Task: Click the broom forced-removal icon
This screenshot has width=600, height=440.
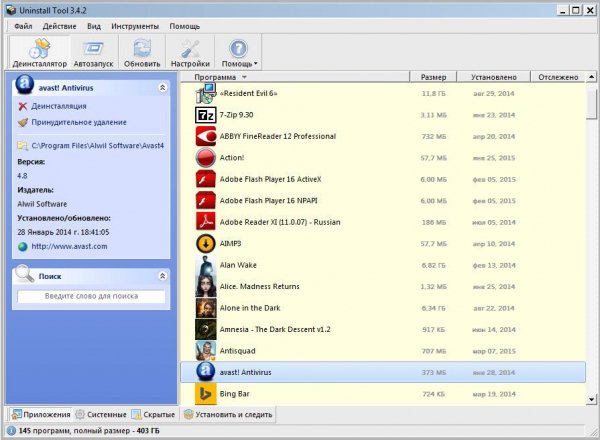Action: tap(23, 122)
